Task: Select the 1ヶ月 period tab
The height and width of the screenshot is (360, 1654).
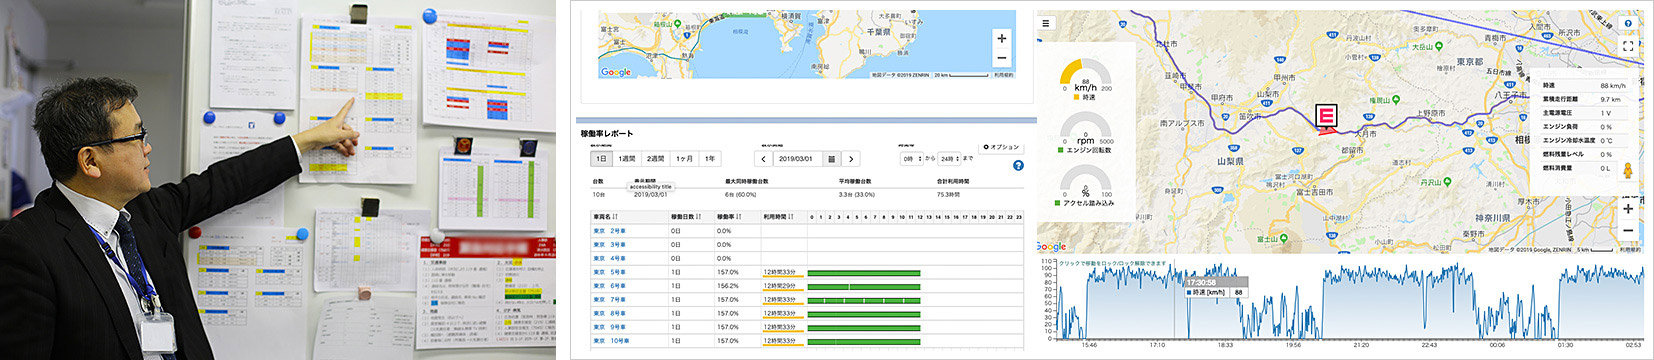Action: pos(685,159)
